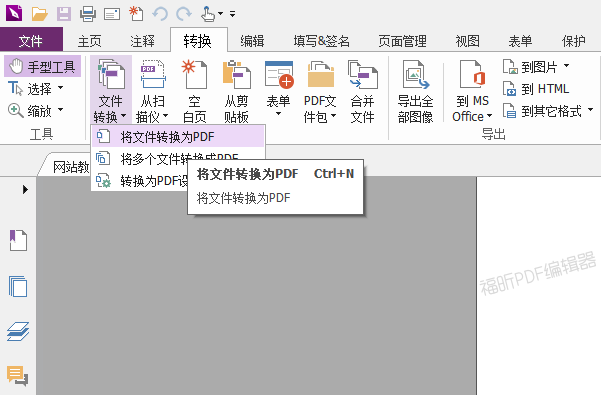Image resolution: width=601 pixels, height=395 pixels.
Task: Open the 表单 ribbon tab
Action: point(520,41)
